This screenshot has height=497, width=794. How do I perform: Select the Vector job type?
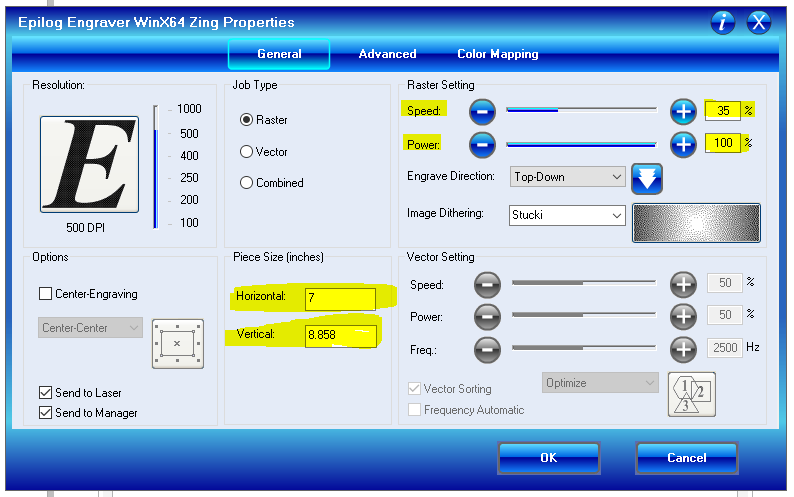[x=263, y=151]
